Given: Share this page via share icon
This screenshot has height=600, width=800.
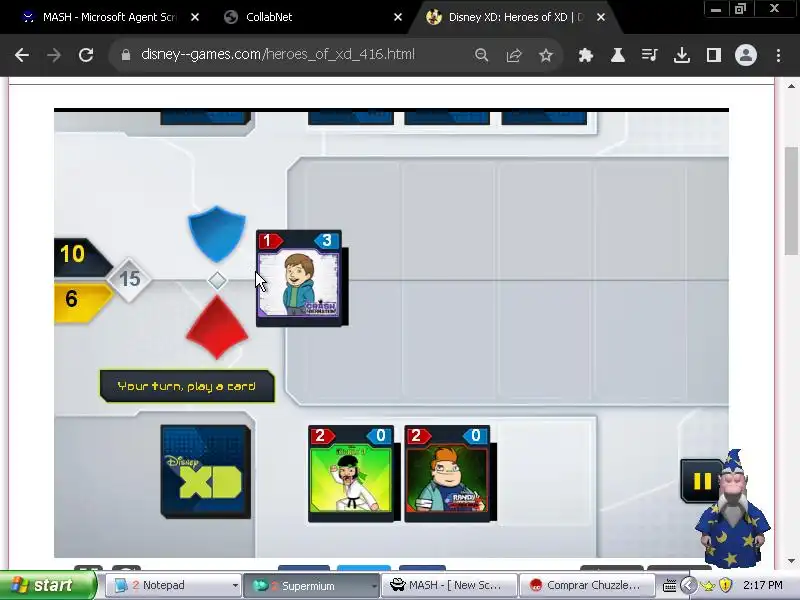Looking at the screenshot, I should tap(514, 55).
